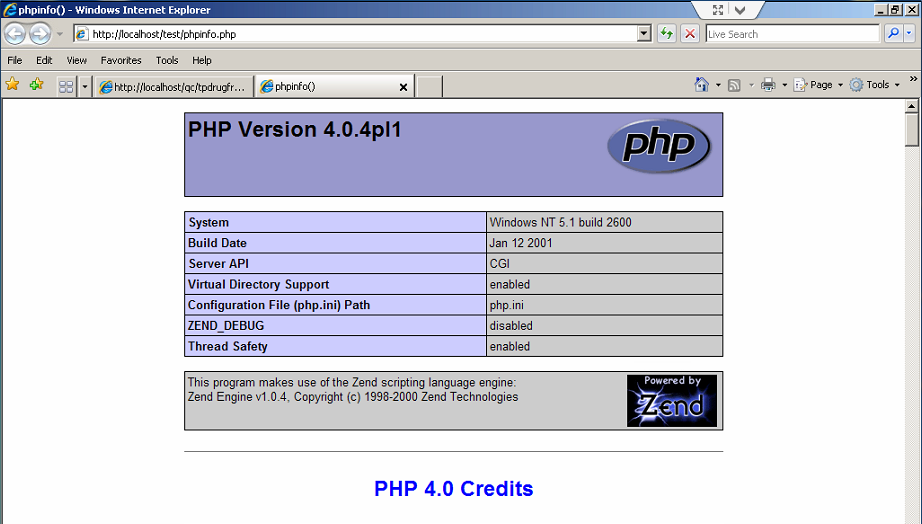Screen dimensions: 922x524
Task: Click the down chevron in title bar overlay
Action: pos(740,10)
